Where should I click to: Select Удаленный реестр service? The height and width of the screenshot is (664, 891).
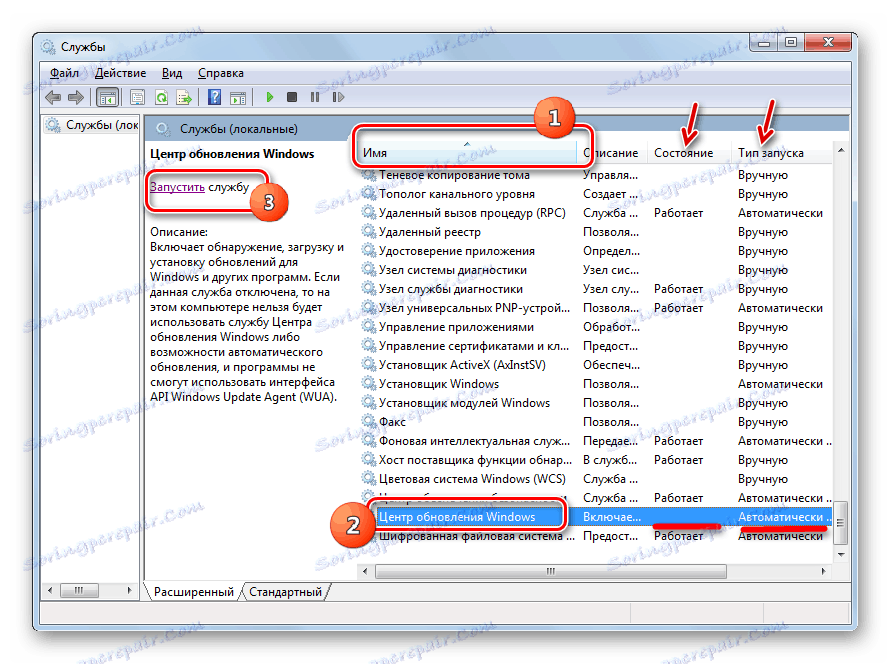[430, 232]
